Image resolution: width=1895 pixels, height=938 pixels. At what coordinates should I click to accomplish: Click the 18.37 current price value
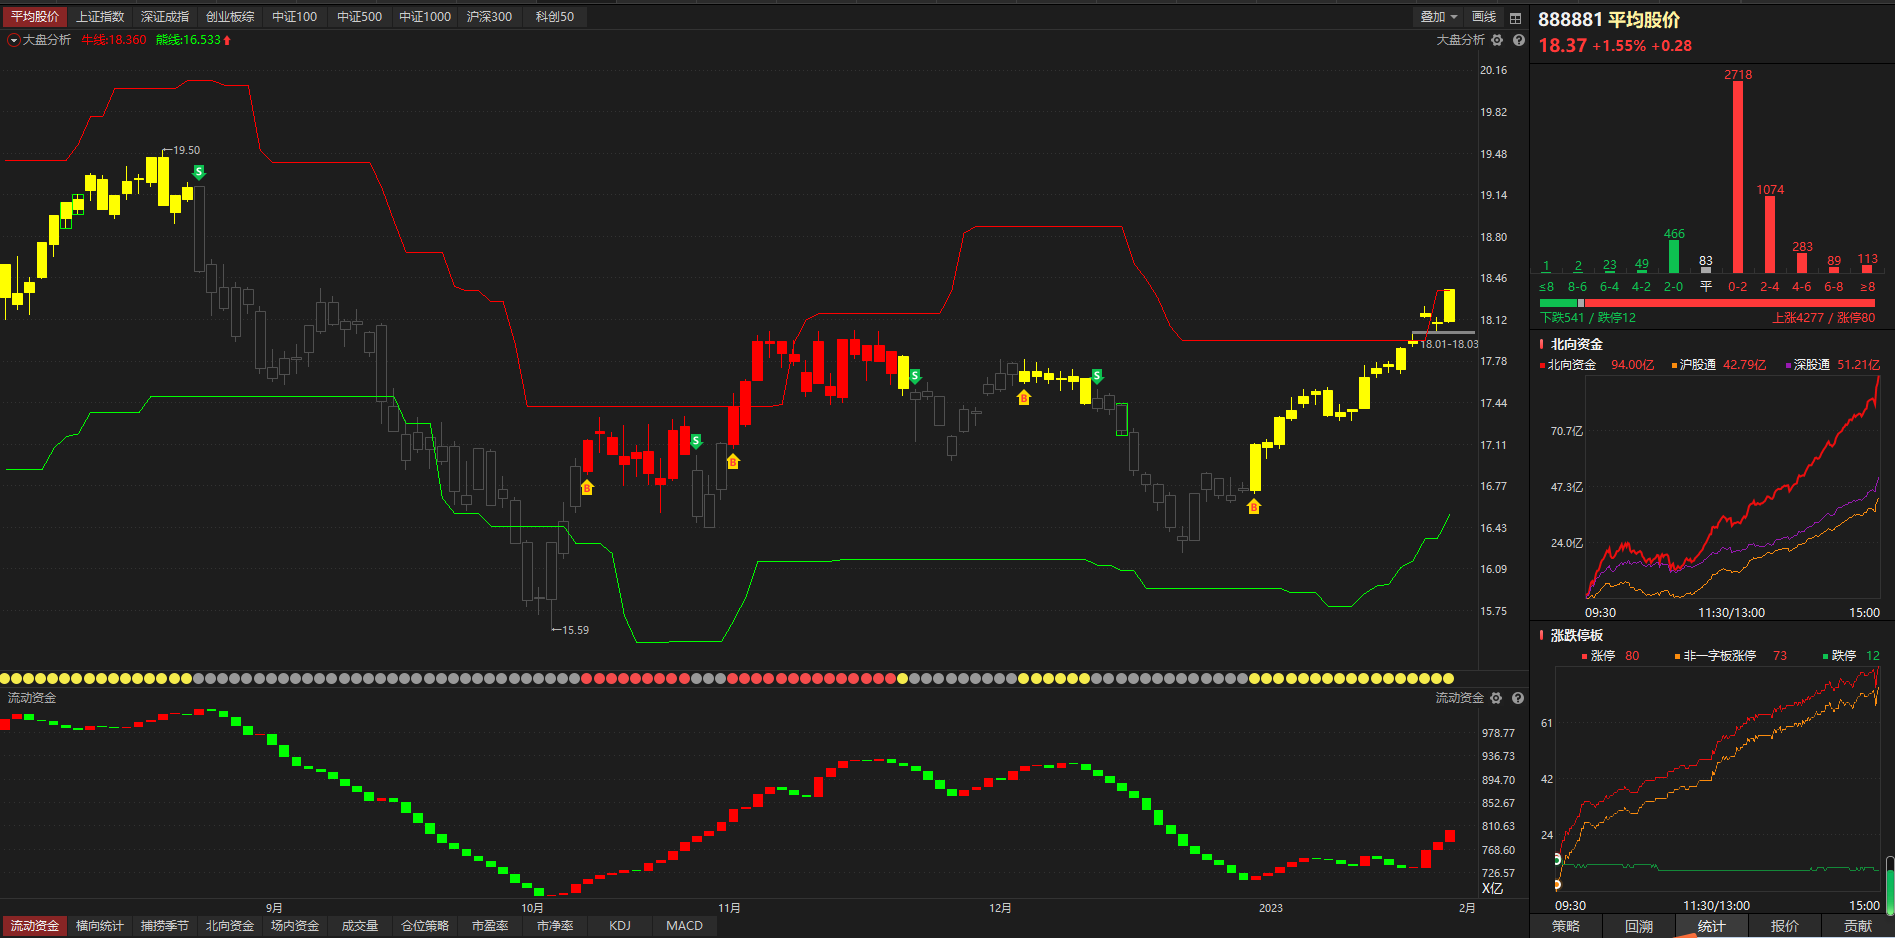[x=1562, y=46]
